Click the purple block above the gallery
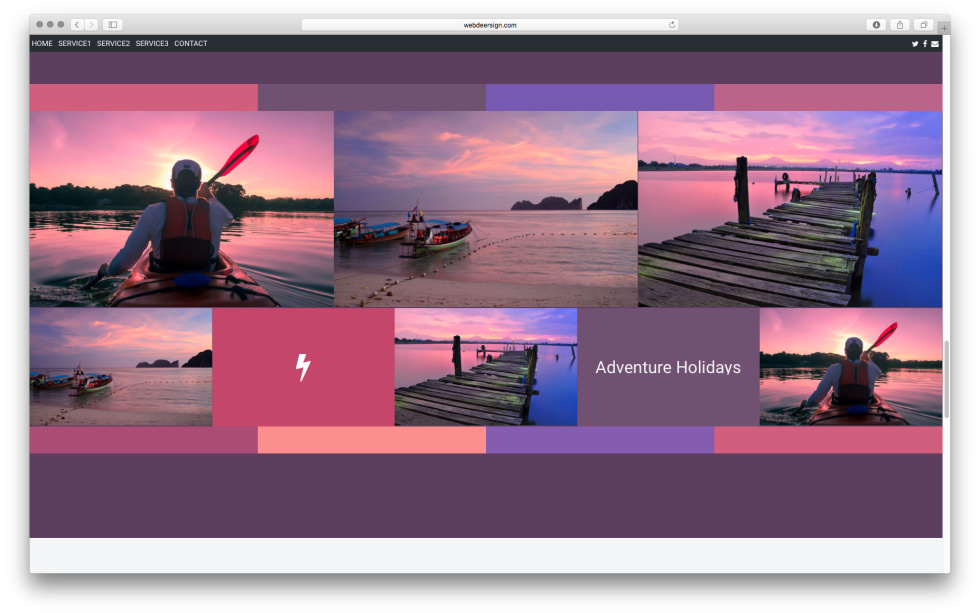The width and height of the screenshot is (980, 613). (x=600, y=97)
